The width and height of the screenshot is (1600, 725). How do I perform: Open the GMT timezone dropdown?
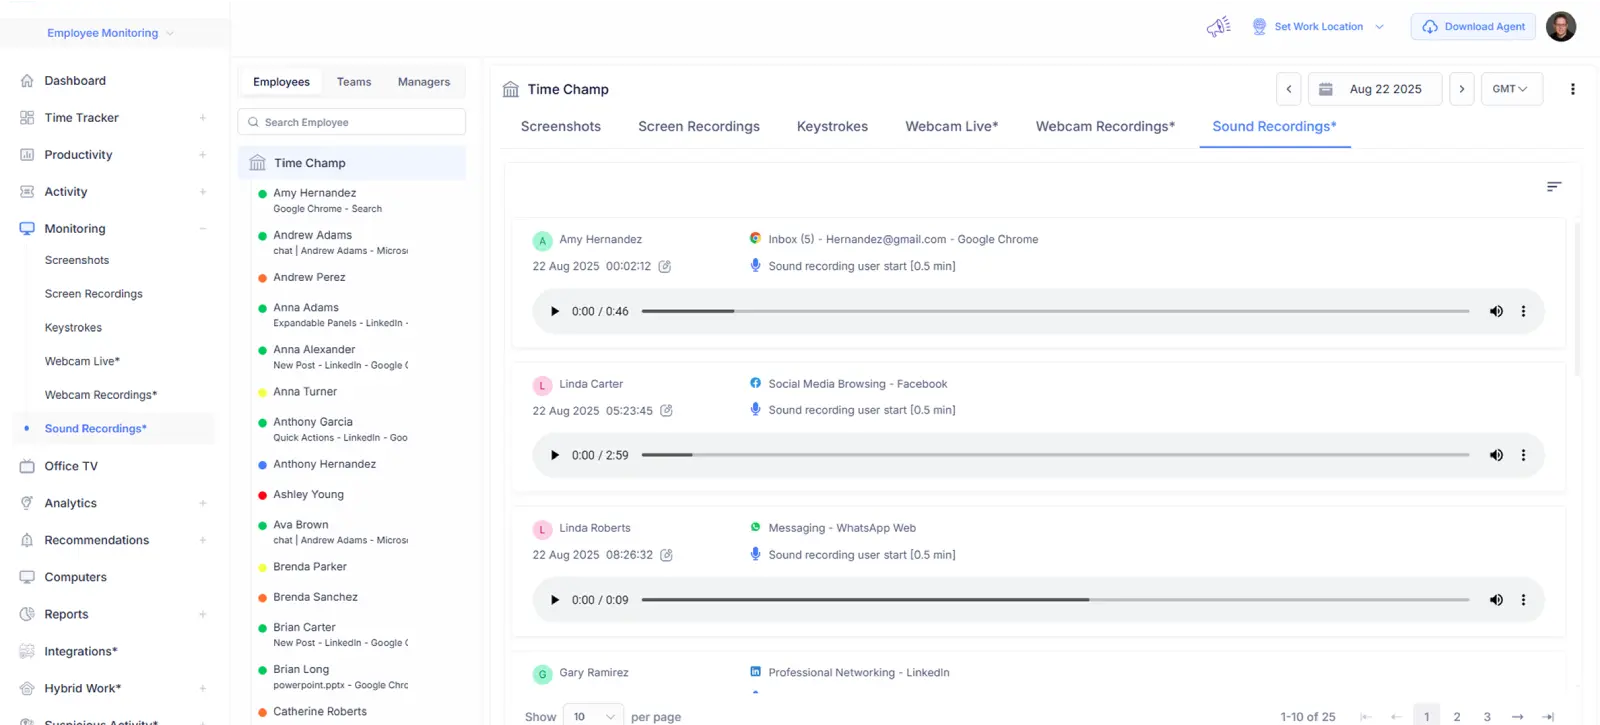1510,89
